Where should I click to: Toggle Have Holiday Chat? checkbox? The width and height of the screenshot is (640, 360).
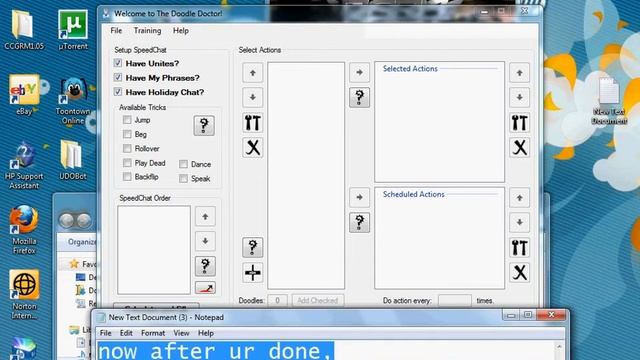[x=118, y=92]
